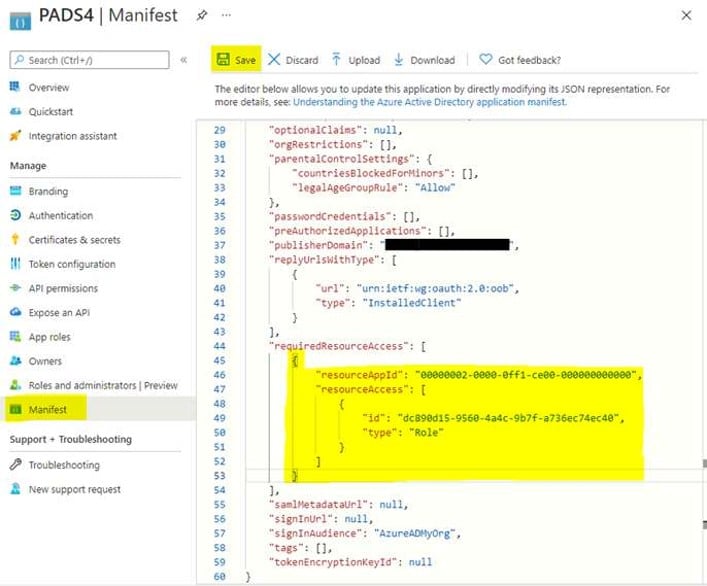Click the "tokenEncryptionKeyId" key on line 59

click(x=332, y=563)
